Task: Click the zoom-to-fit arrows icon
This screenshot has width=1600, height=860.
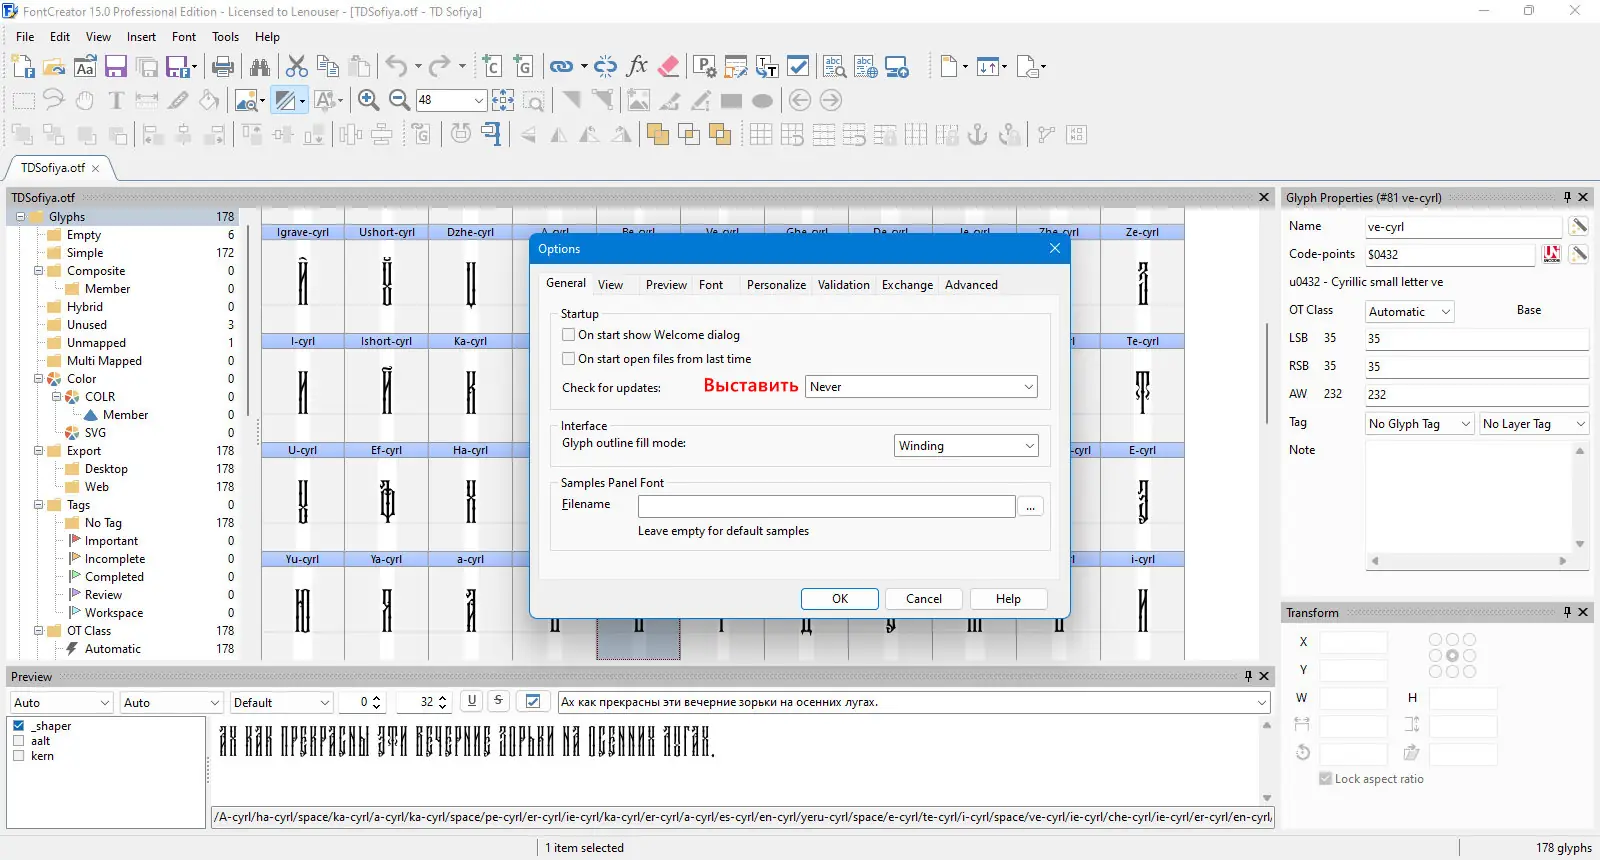Action: (503, 100)
